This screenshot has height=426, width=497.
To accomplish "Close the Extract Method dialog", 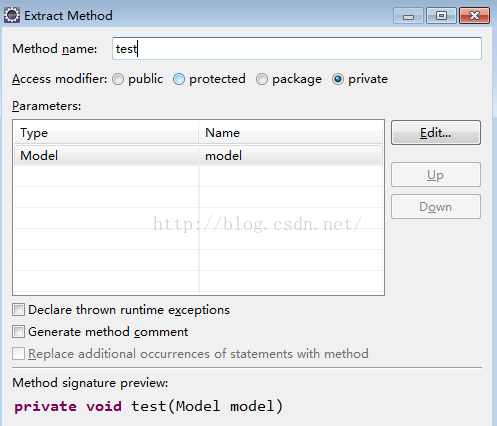I will coord(474,16).
